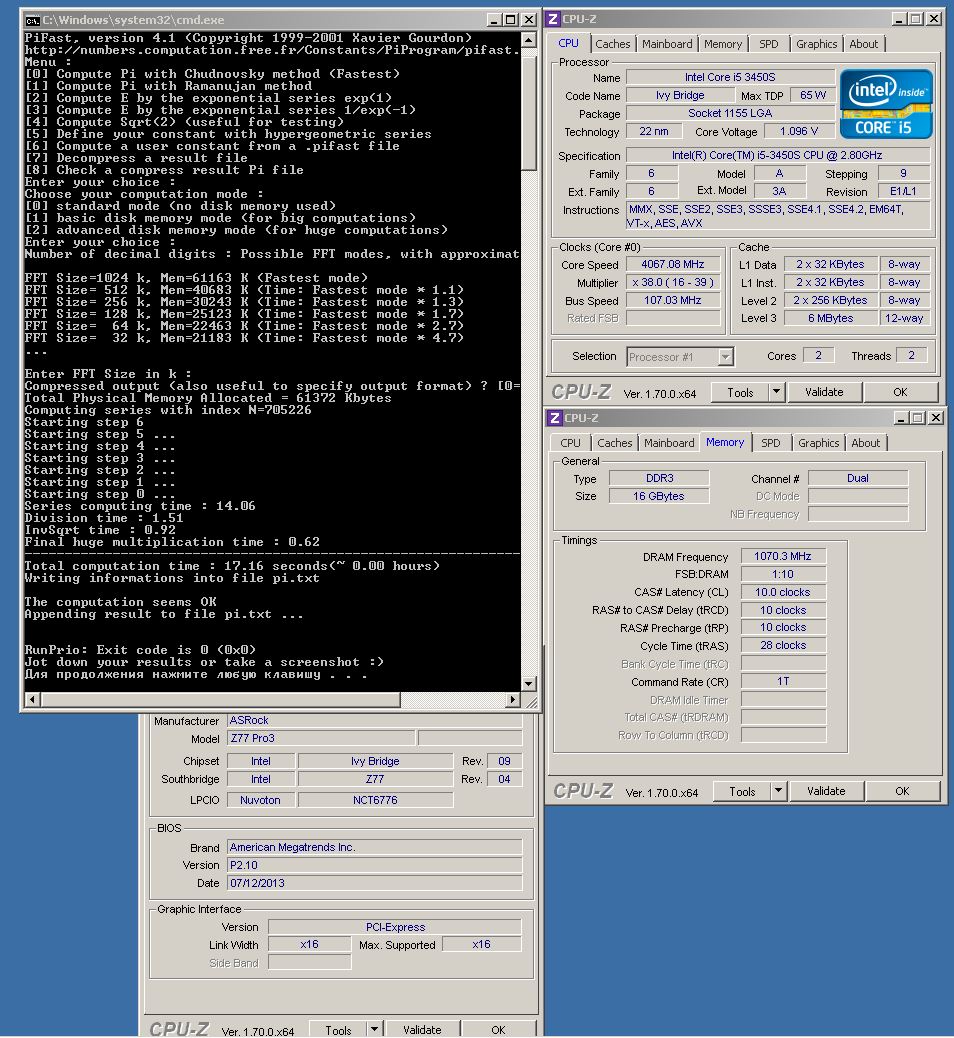954x1038 pixels.
Task: Switch to CPU tab in Memory CPU-Z window
Action: 570,443
